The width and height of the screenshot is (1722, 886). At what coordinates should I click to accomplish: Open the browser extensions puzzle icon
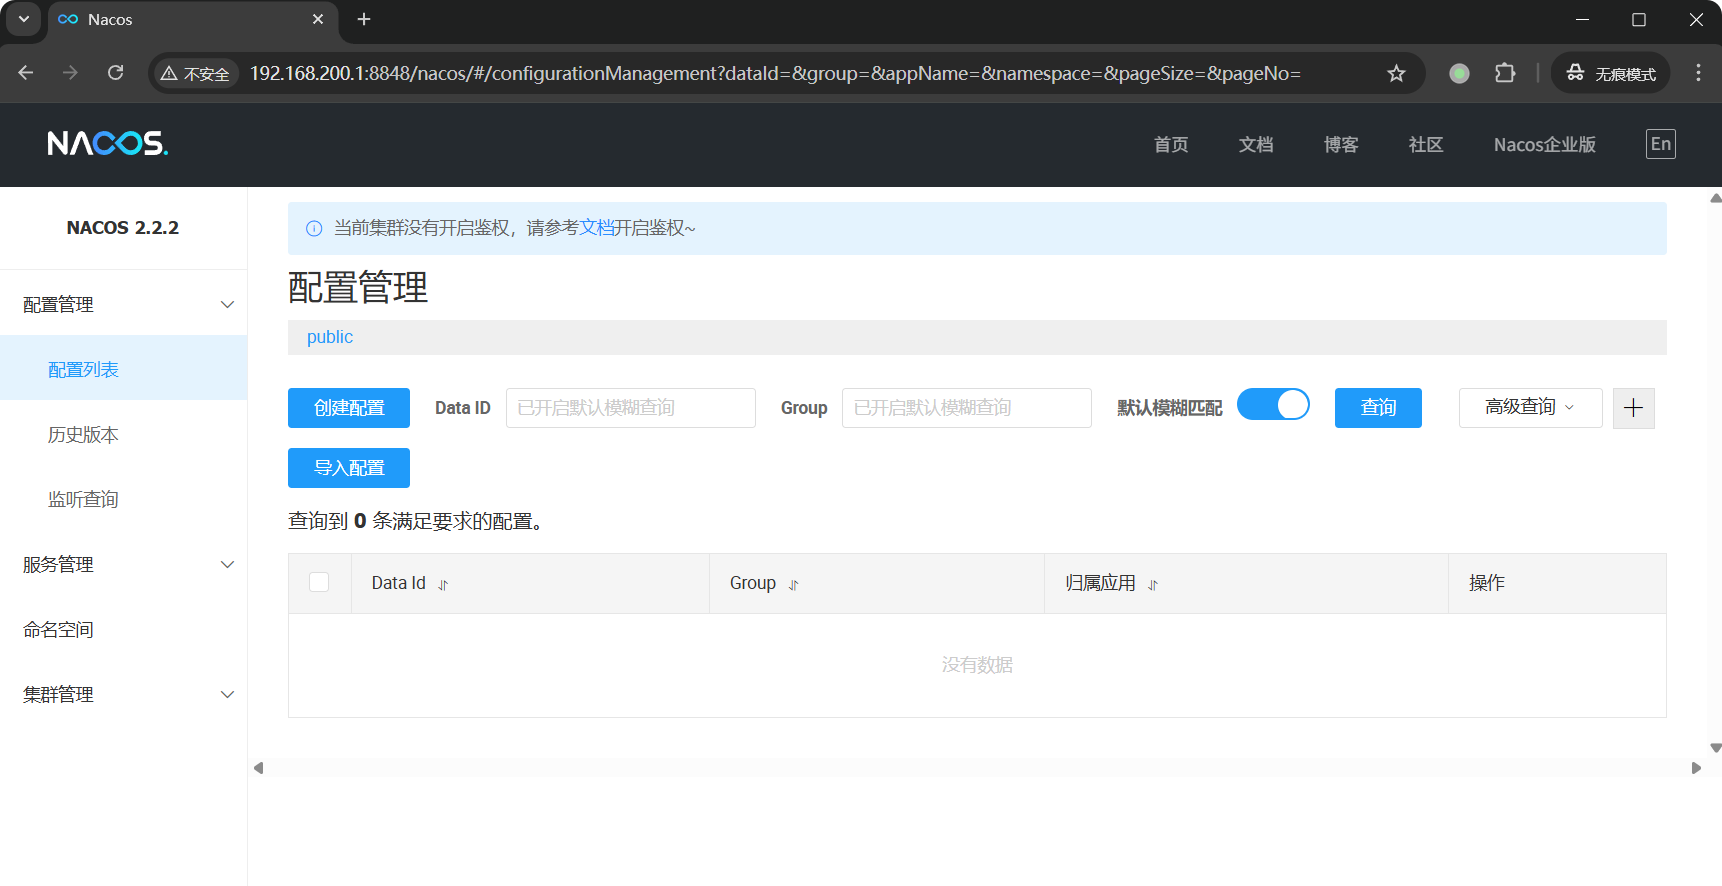pos(1505,73)
